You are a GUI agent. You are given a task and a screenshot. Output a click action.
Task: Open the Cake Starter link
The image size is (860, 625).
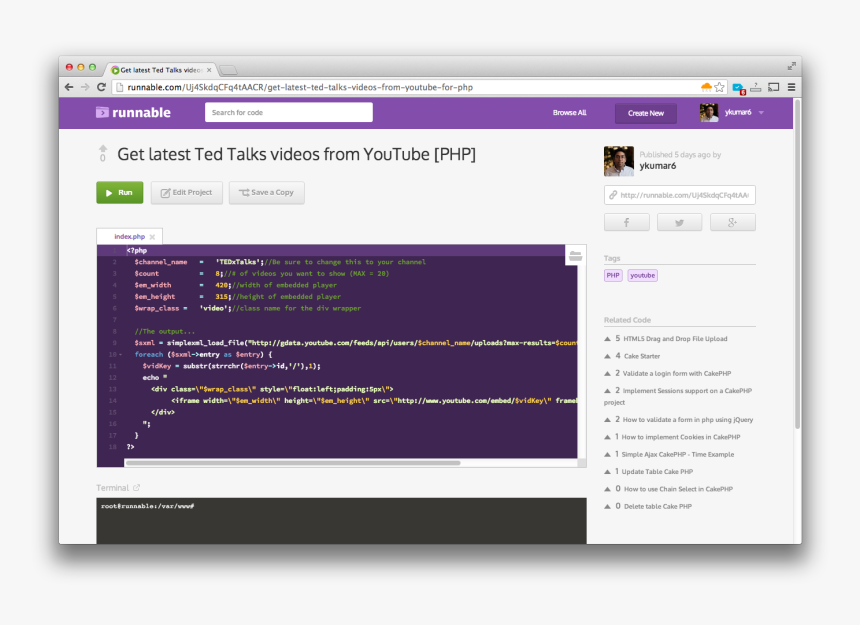642,356
